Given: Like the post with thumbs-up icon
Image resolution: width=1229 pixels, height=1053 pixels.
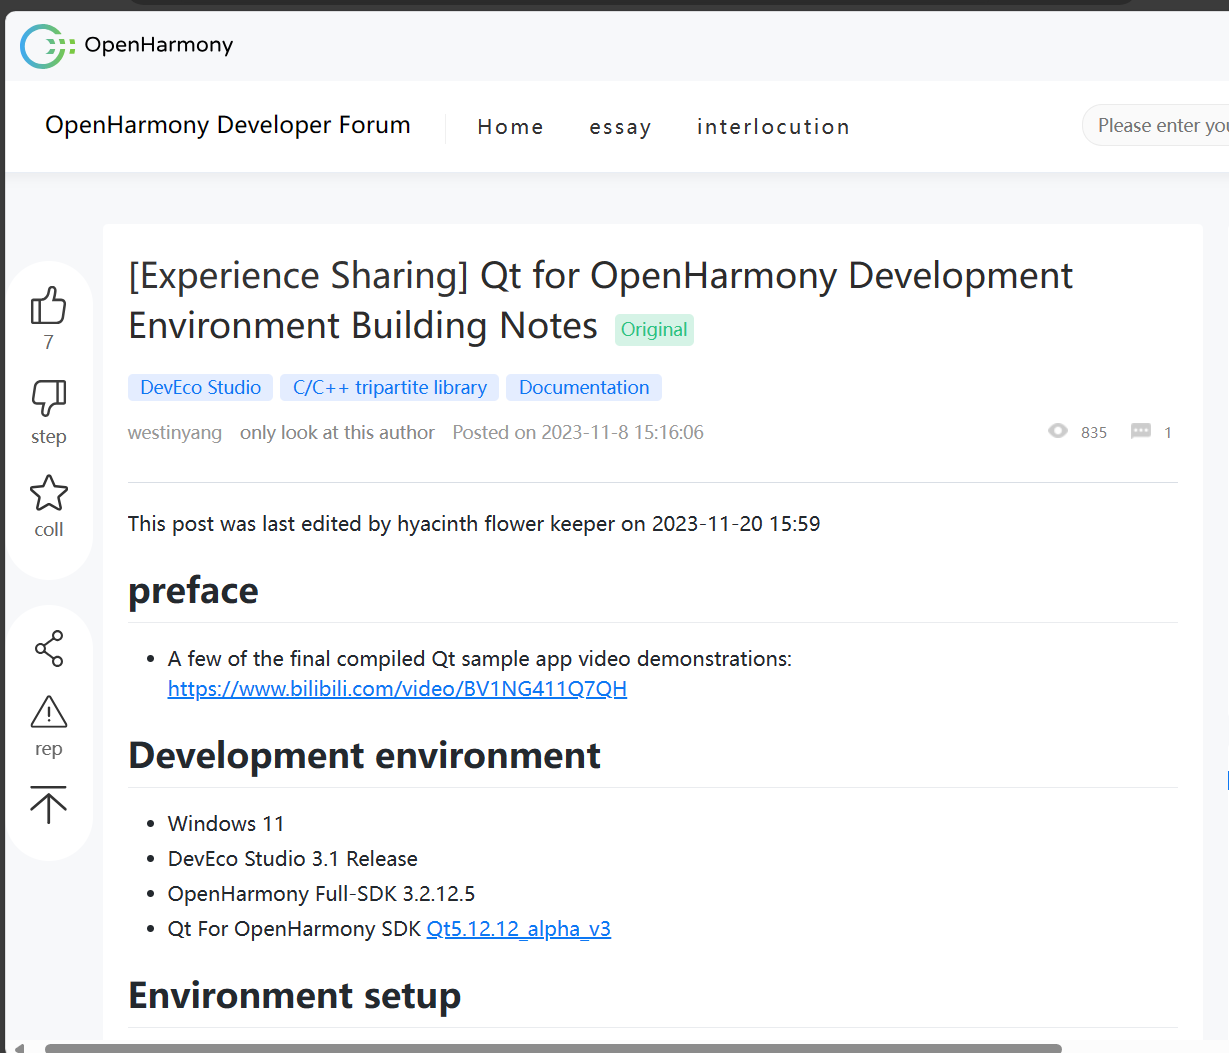Looking at the screenshot, I should click(48, 306).
